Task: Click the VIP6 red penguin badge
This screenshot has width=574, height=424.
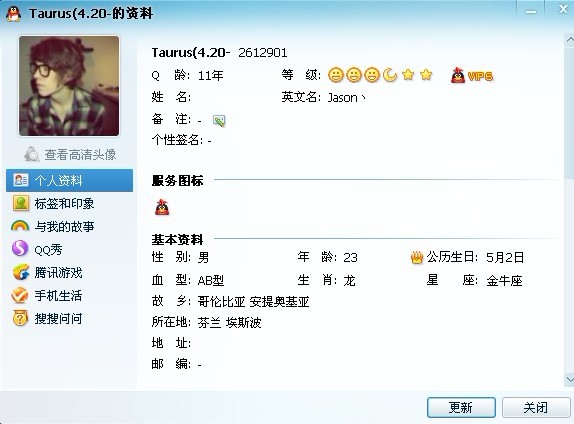Action: pos(472,75)
